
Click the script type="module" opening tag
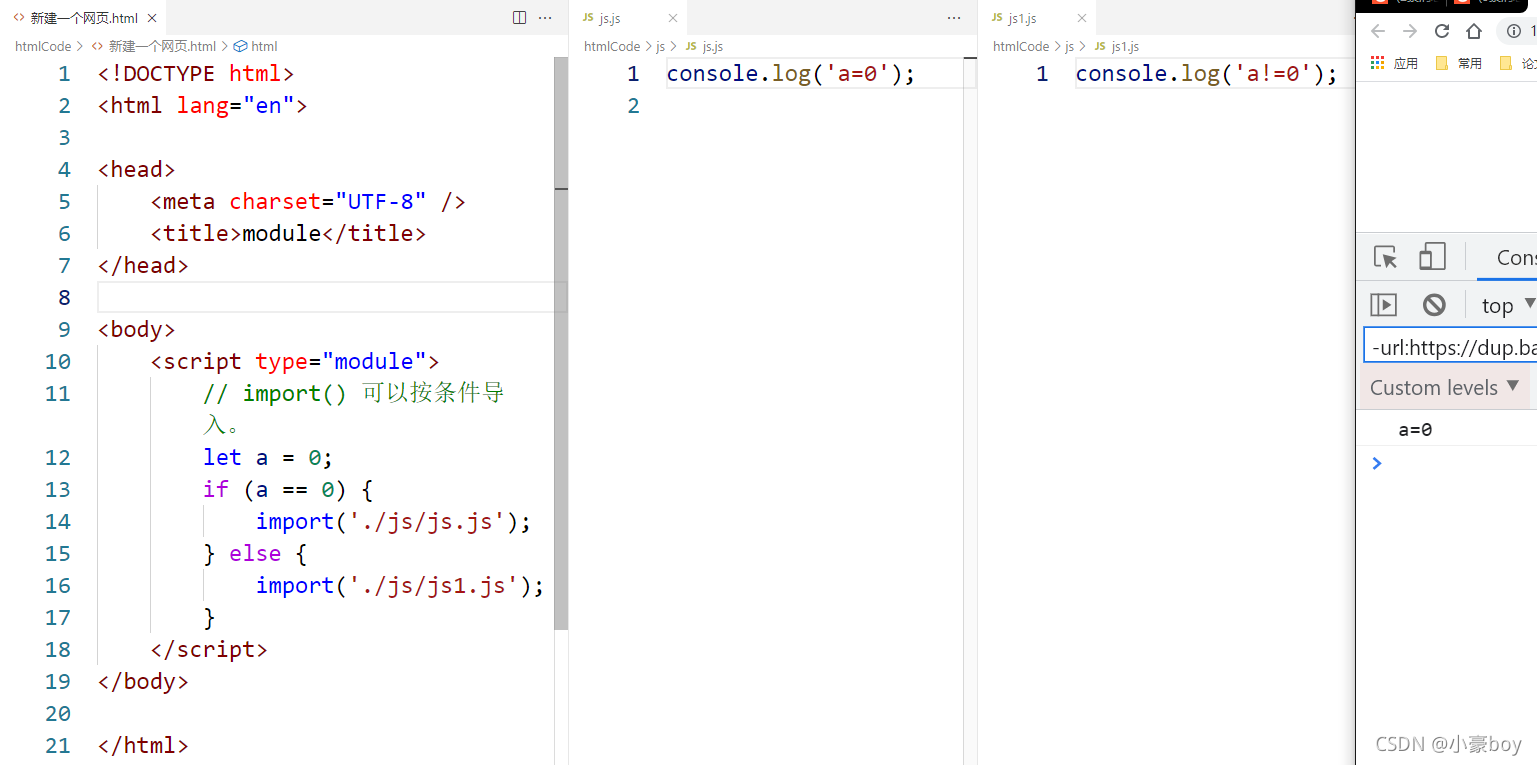[295, 361]
